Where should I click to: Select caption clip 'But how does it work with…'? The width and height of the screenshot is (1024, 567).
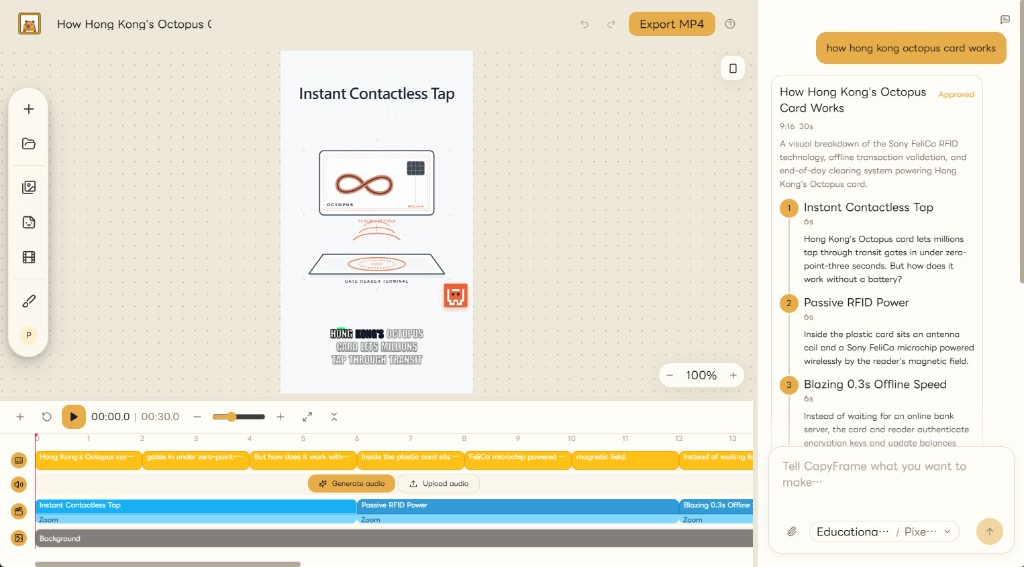303,460
